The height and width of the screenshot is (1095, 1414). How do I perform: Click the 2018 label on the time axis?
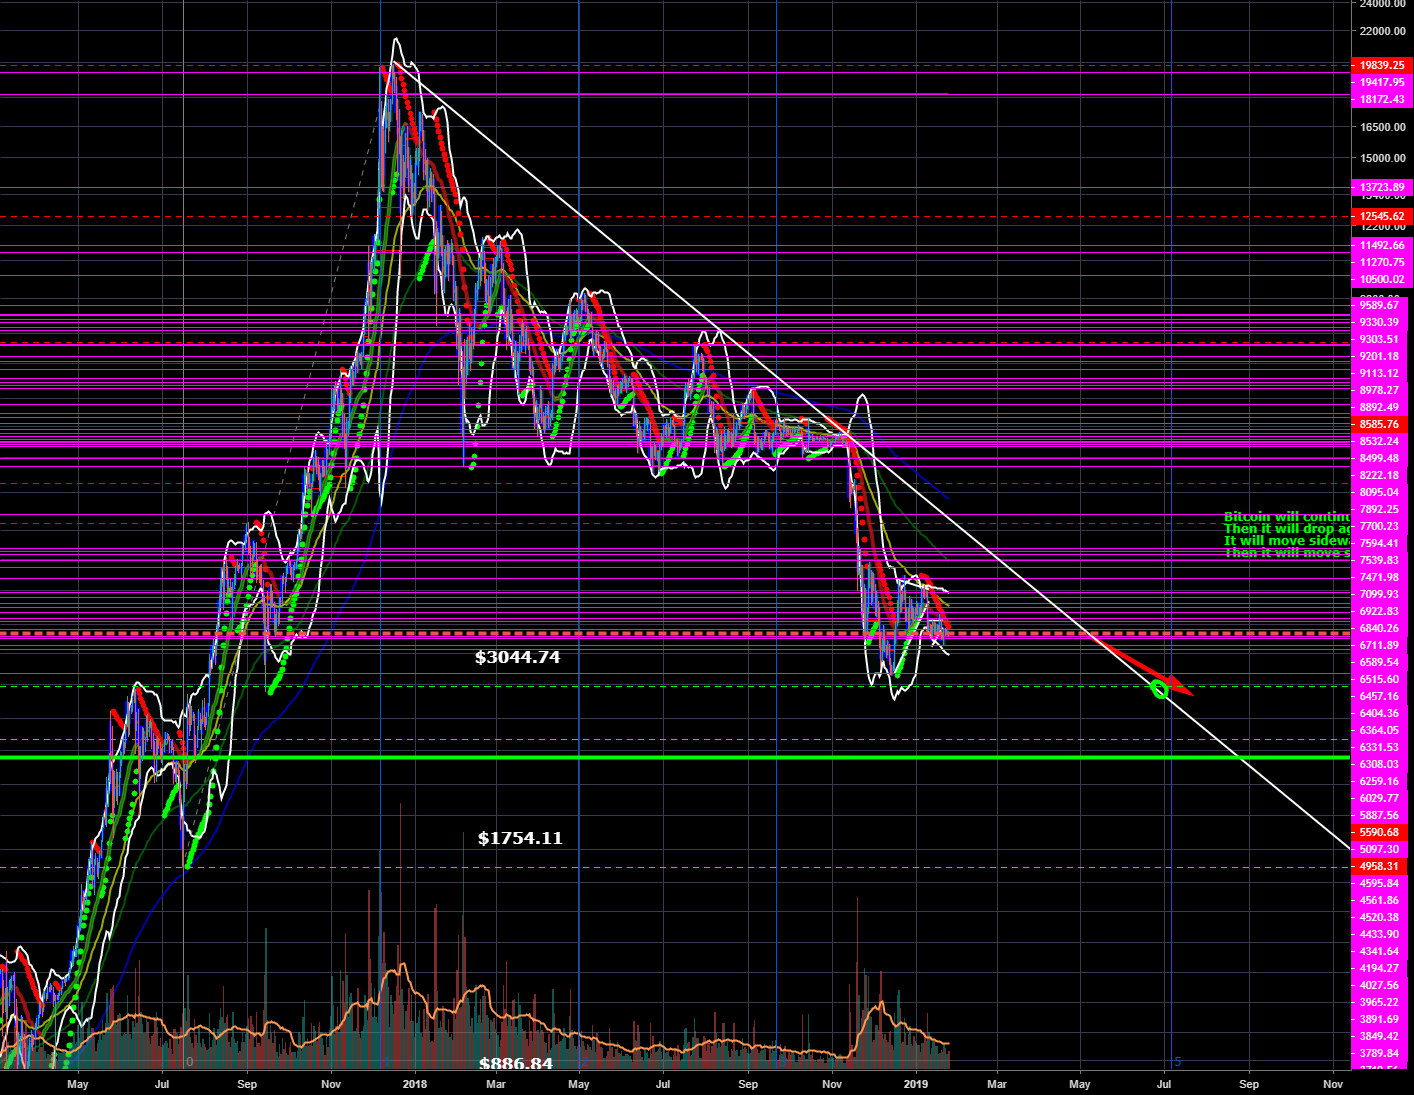click(414, 1083)
